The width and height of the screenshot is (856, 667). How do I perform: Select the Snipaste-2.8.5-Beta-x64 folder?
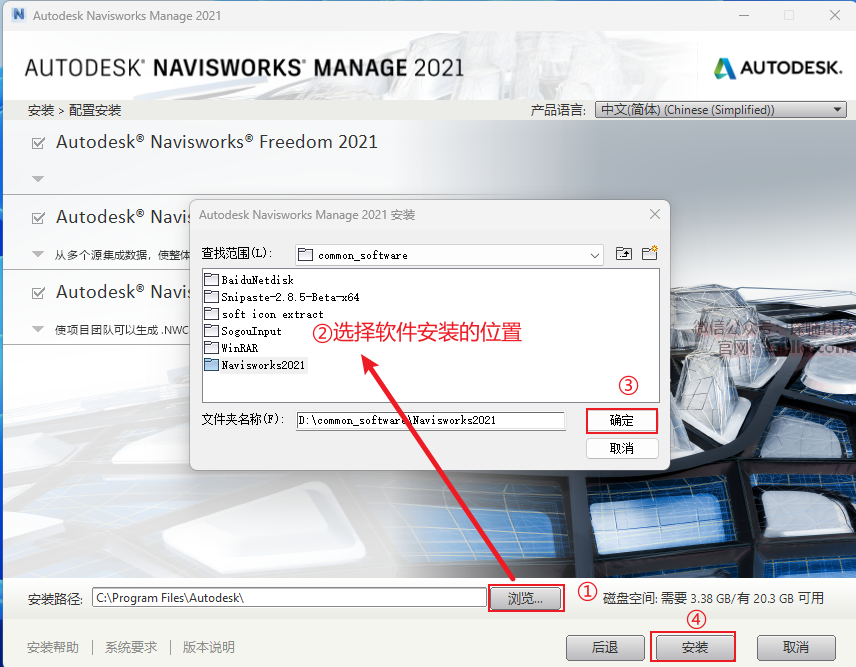click(x=282, y=297)
